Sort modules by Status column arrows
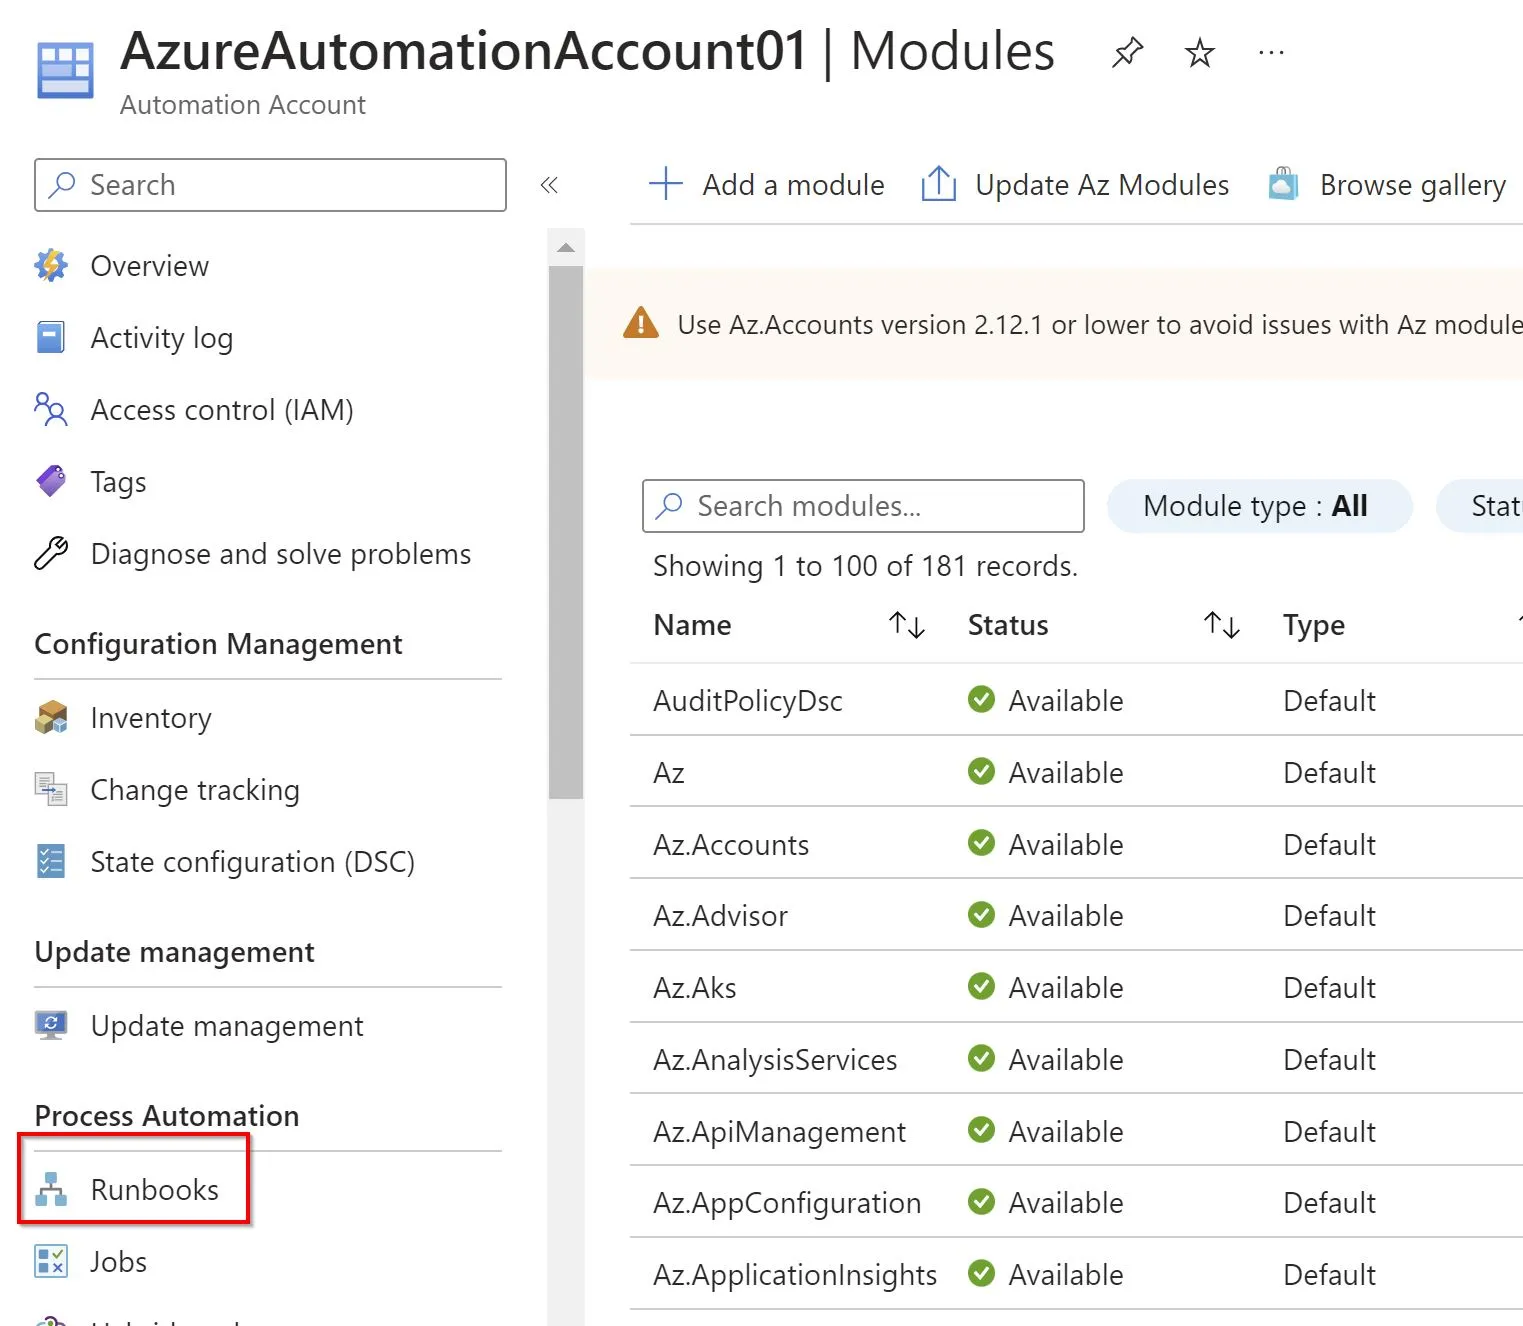Image resolution: width=1523 pixels, height=1326 pixels. (1222, 625)
